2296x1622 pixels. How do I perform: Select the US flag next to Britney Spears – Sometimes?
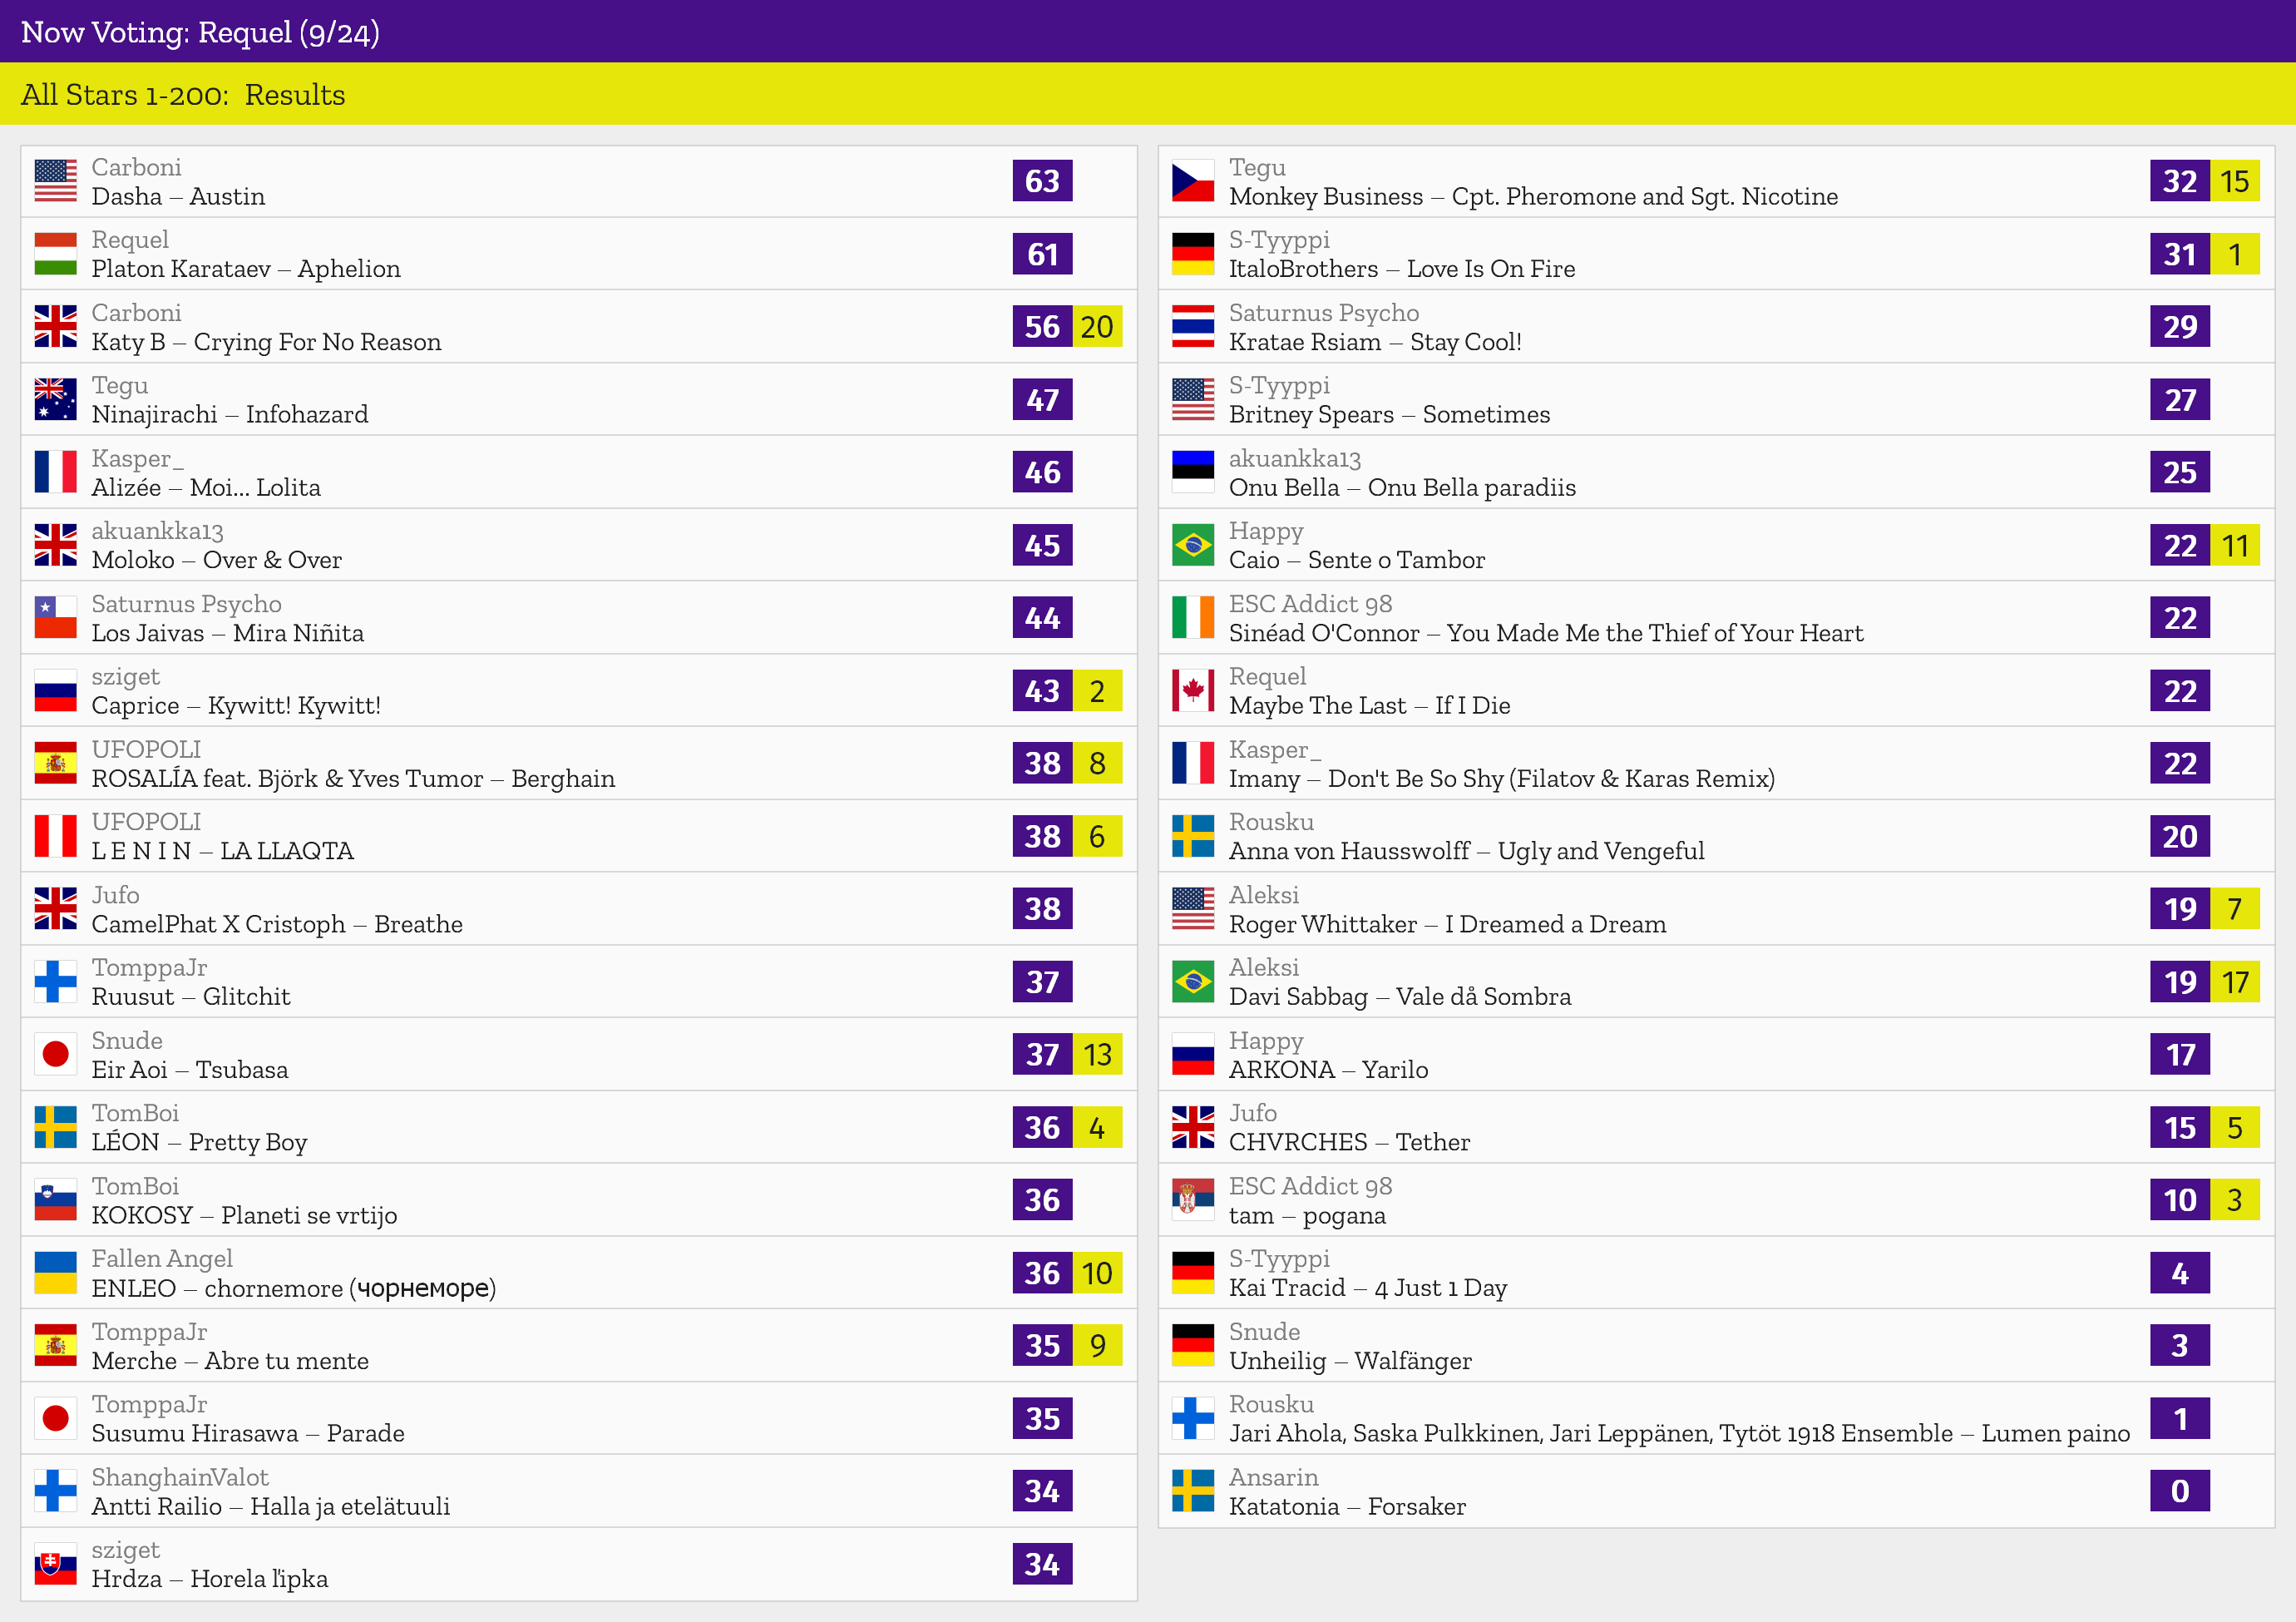pos(1193,400)
